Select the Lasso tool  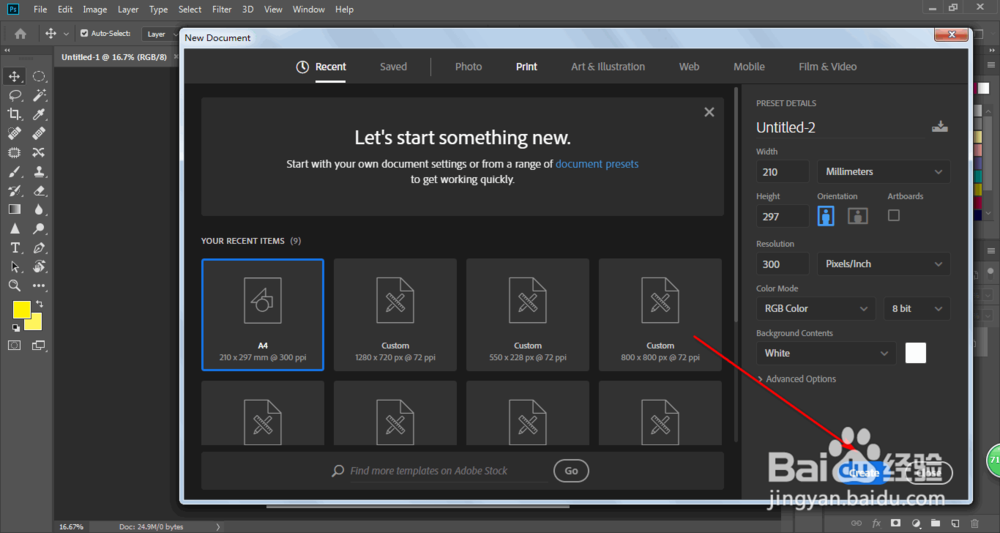14,96
